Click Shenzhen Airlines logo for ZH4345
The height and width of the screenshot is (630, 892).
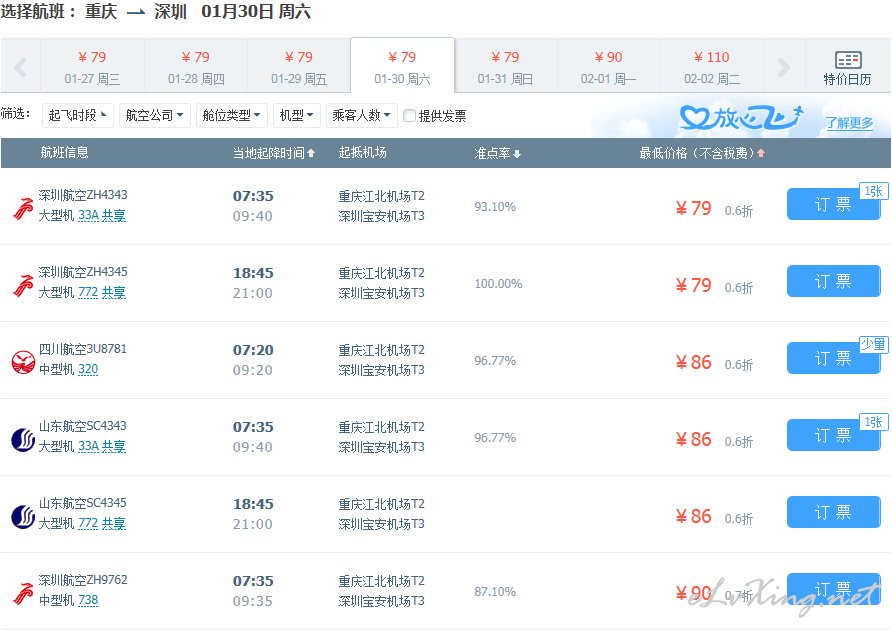tap(23, 285)
